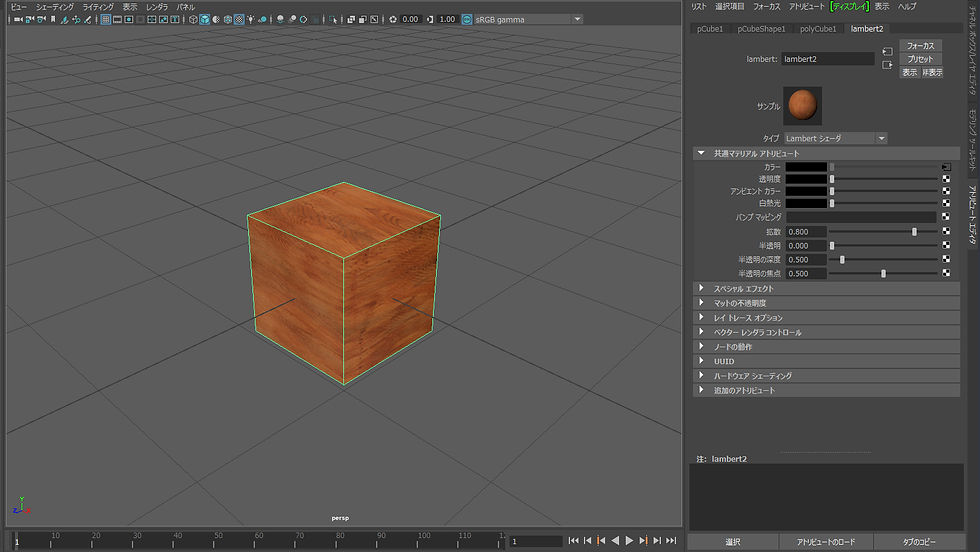The height and width of the screenshot is (552, 980).
Task: Toggle the view transform color management icon
Action: coord(467,19)
